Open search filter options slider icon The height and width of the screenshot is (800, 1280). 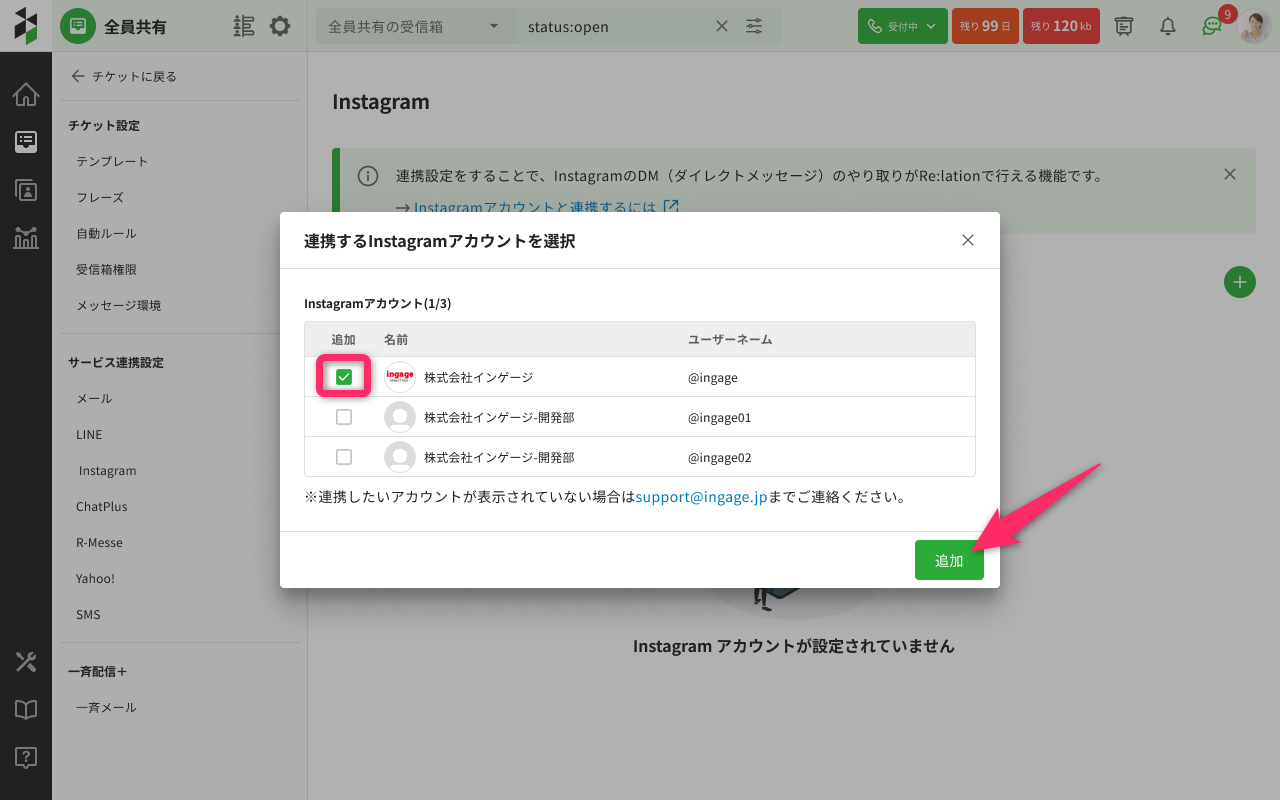coord(754,27)
